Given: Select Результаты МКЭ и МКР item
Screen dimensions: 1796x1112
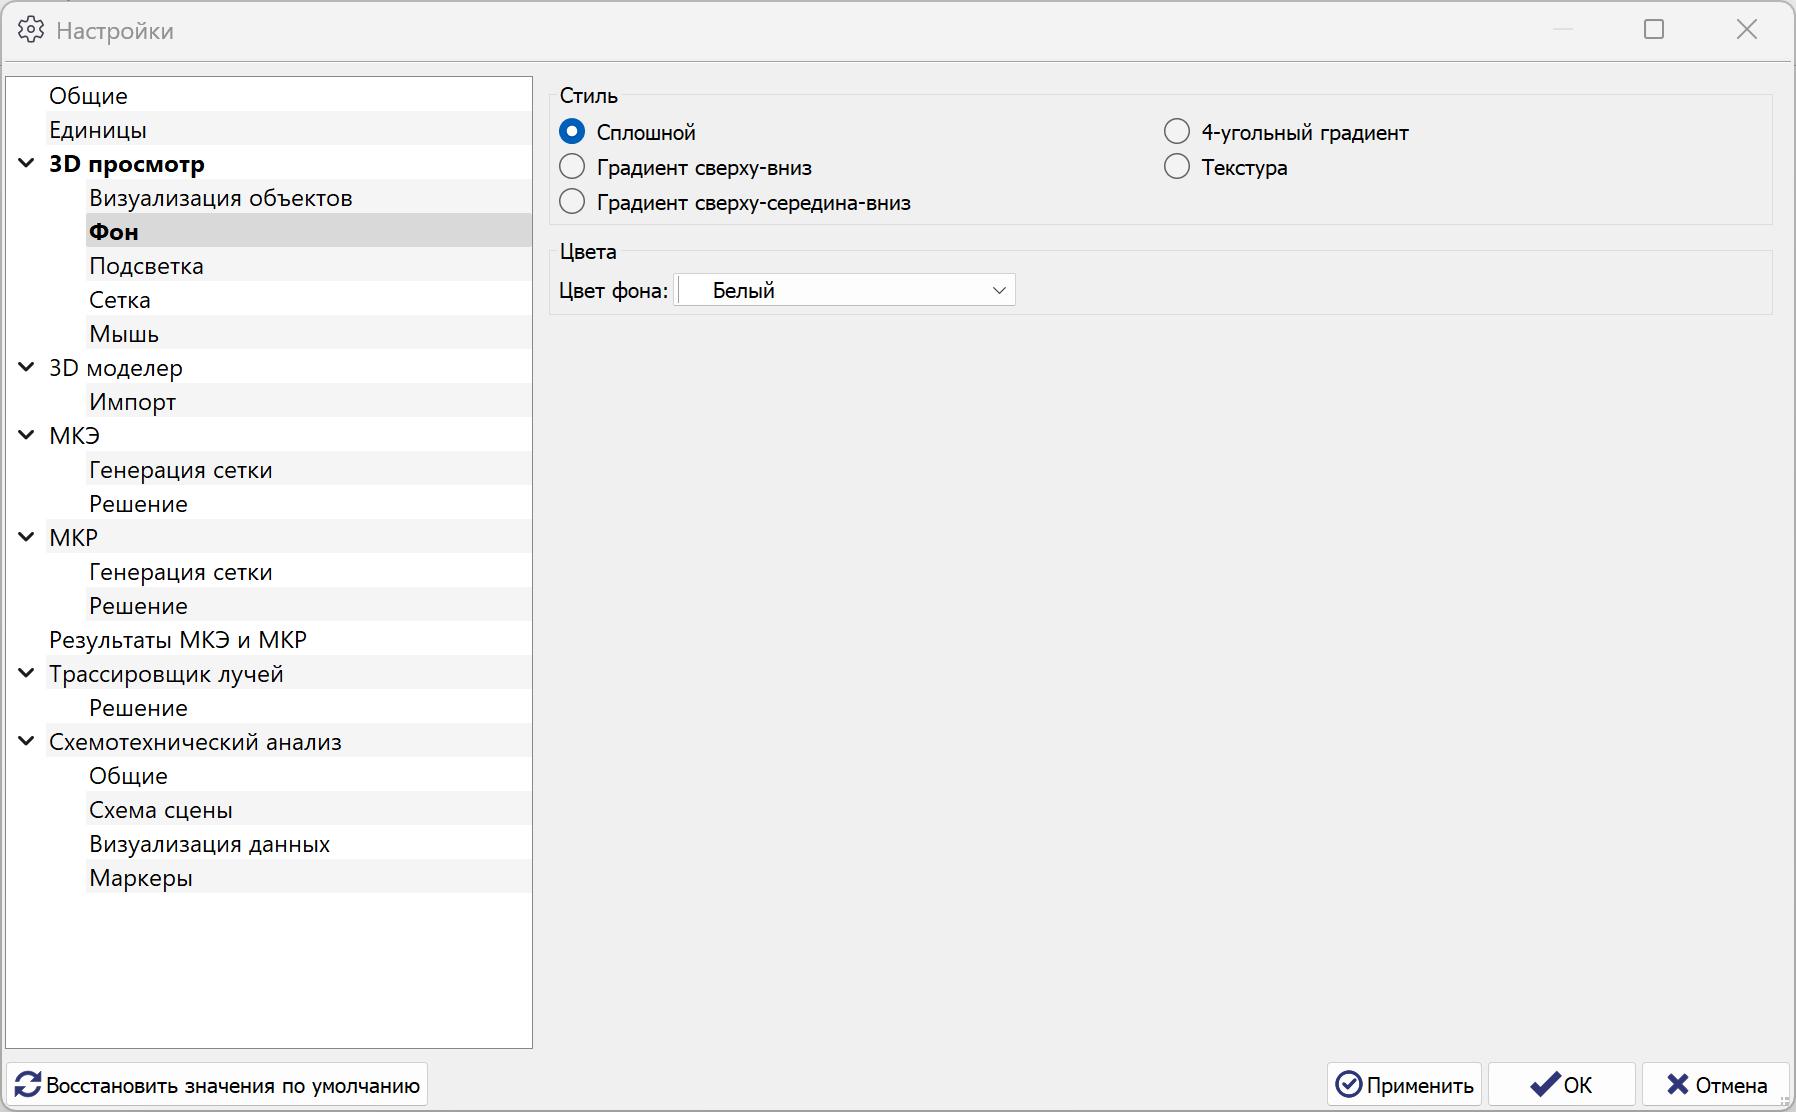Looking at the screenshot, I should (x=178, y=640).
